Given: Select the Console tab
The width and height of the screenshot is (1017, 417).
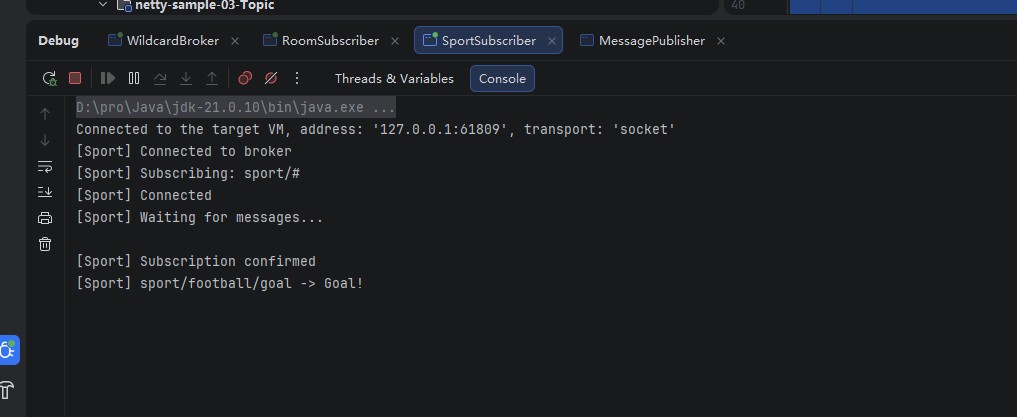Looking at the screenshot, I should tap(502, 78).
